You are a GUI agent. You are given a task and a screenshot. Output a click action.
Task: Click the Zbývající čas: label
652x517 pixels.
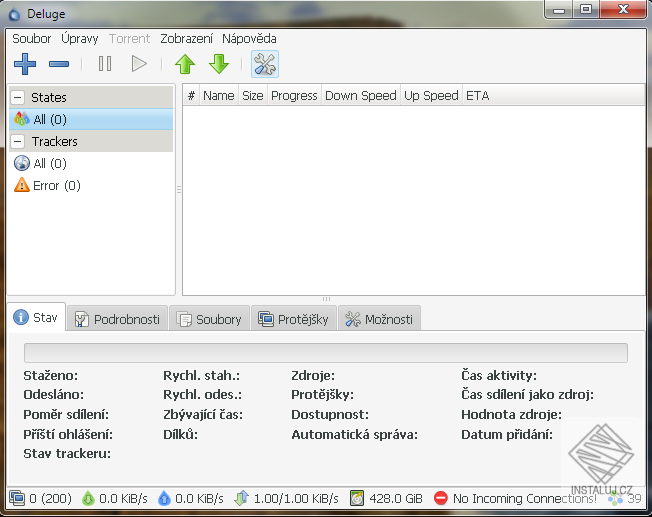tap(203, 414)
